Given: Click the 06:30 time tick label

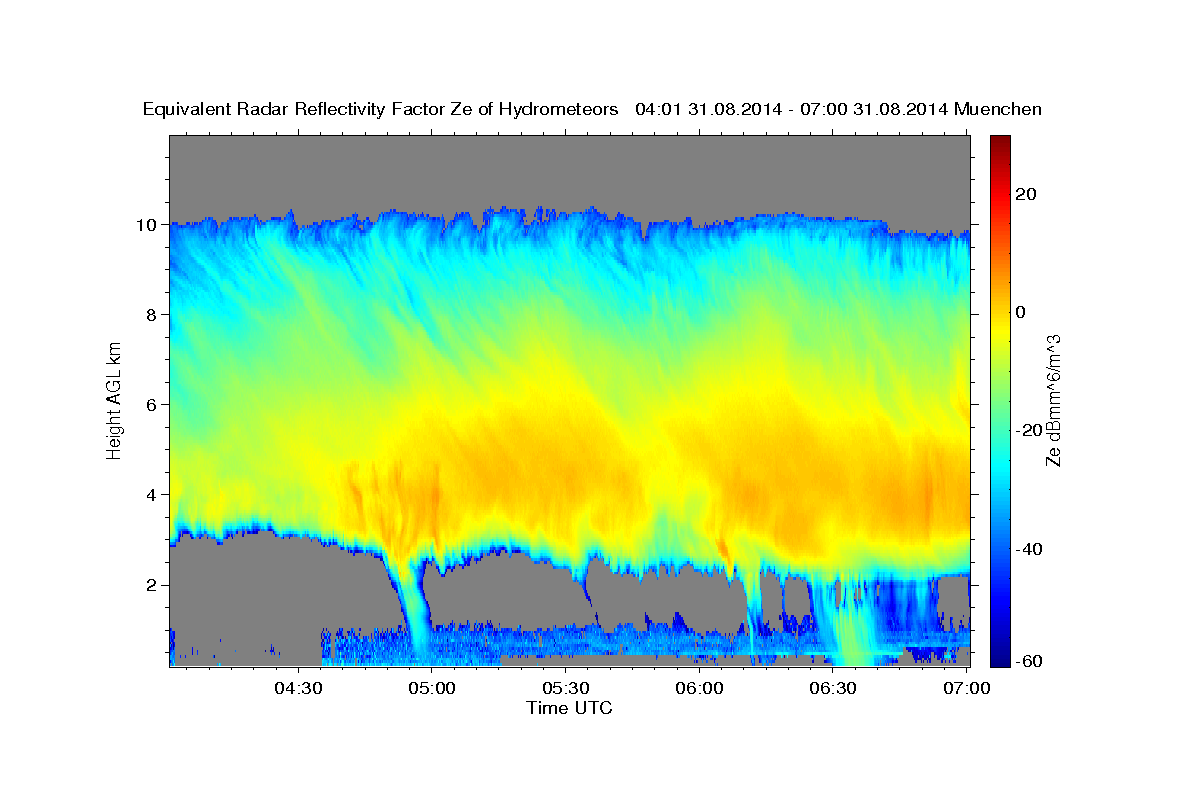Looking at the screenshot, I should [832, 688].
